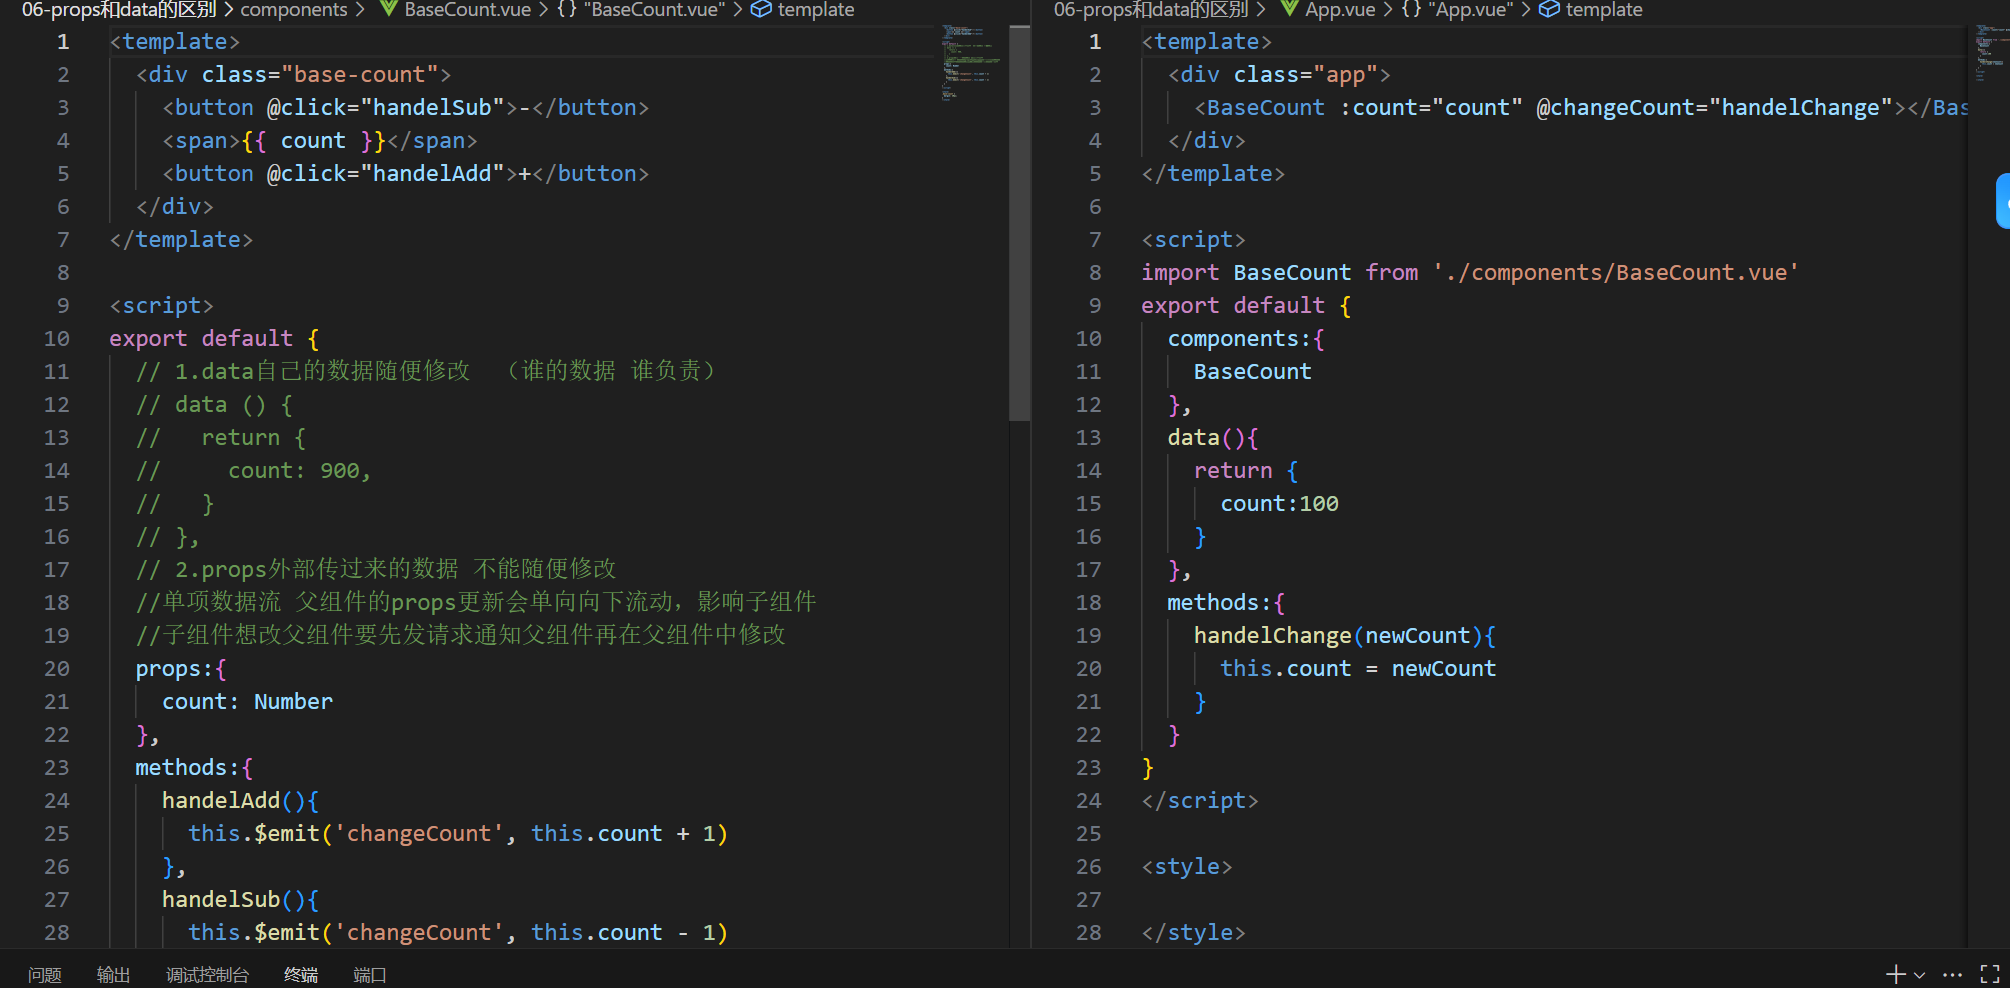Open the 'components' folder breadcrumb

coord(294,9)
